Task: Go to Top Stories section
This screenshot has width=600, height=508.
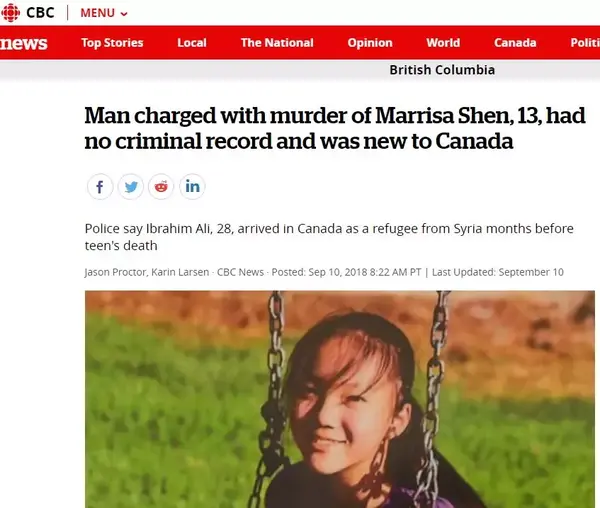Action: coord(112,42)
